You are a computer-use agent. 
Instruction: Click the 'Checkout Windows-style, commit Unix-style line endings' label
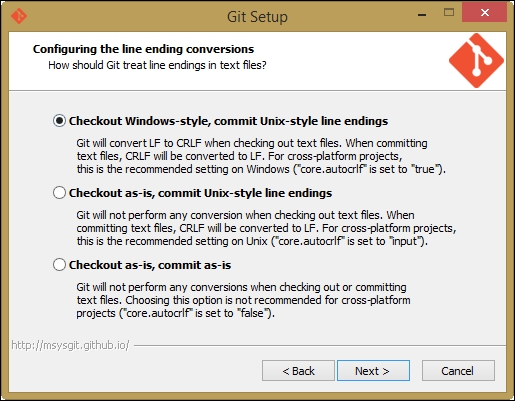[x=228, y=121]
